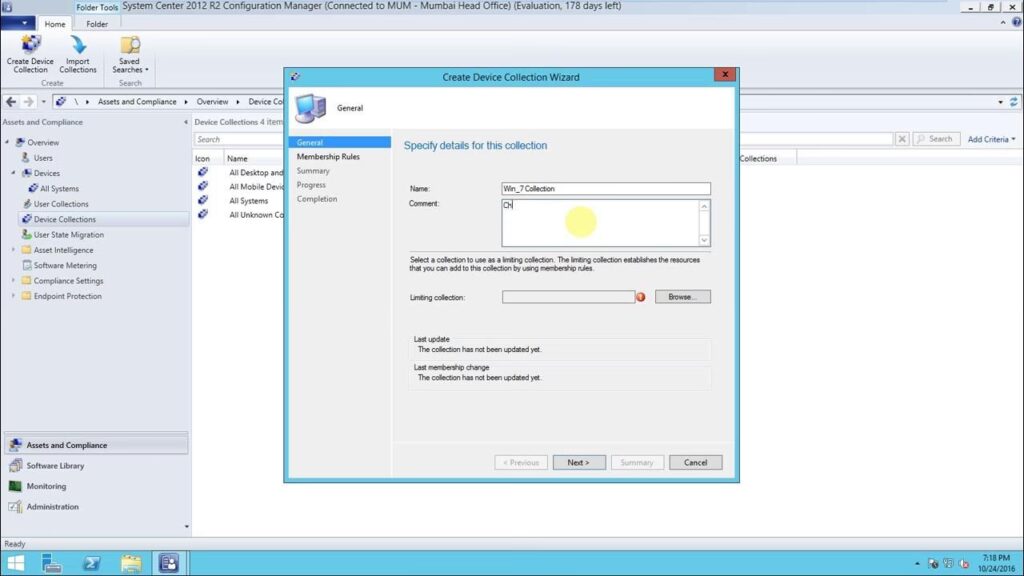Expand the Compliance Settings folder
This screenshot has height=576, width=1024.
pyautogui.click(x=14, y=281)
